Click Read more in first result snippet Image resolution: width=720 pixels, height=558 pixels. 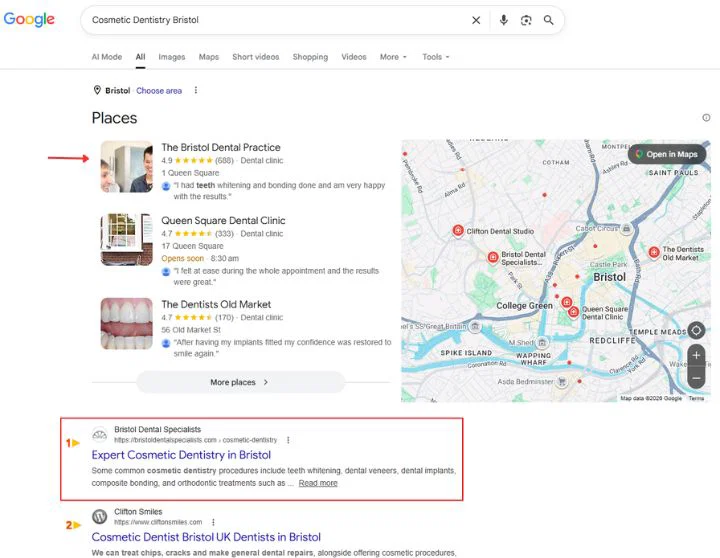click(x=318, y=483)
